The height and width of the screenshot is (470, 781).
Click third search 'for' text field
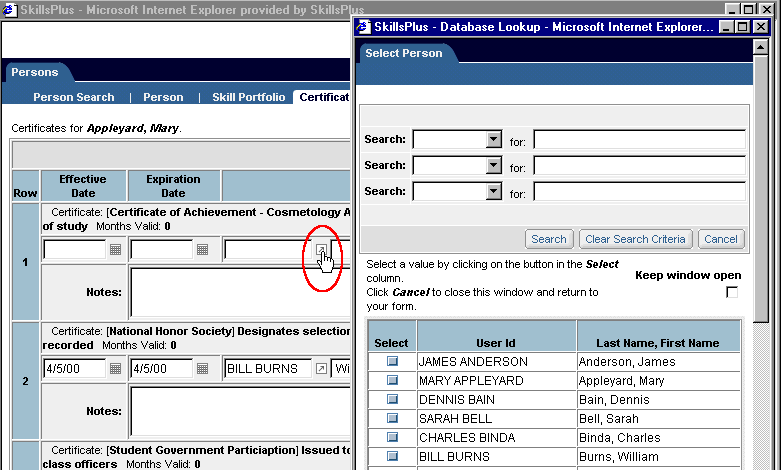pyautogui.click(x=640, y=191)
